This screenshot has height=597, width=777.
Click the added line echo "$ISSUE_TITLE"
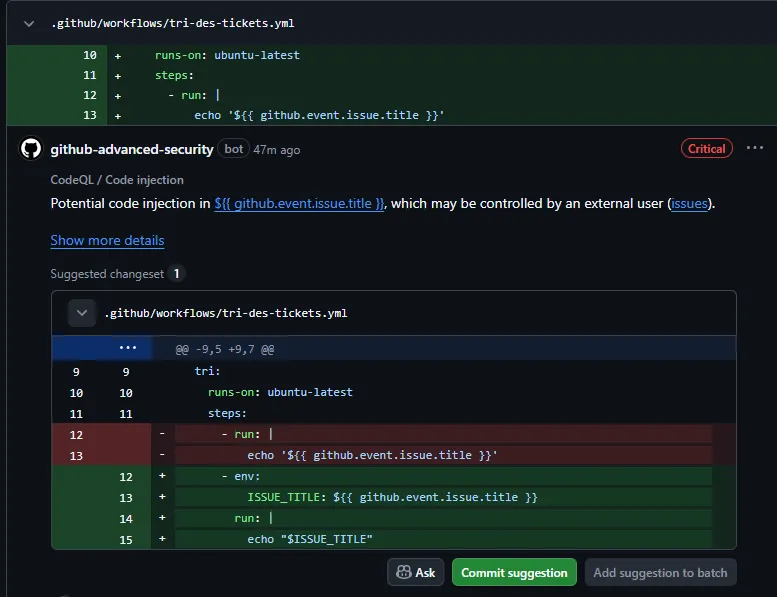click(x=310, y=539)
